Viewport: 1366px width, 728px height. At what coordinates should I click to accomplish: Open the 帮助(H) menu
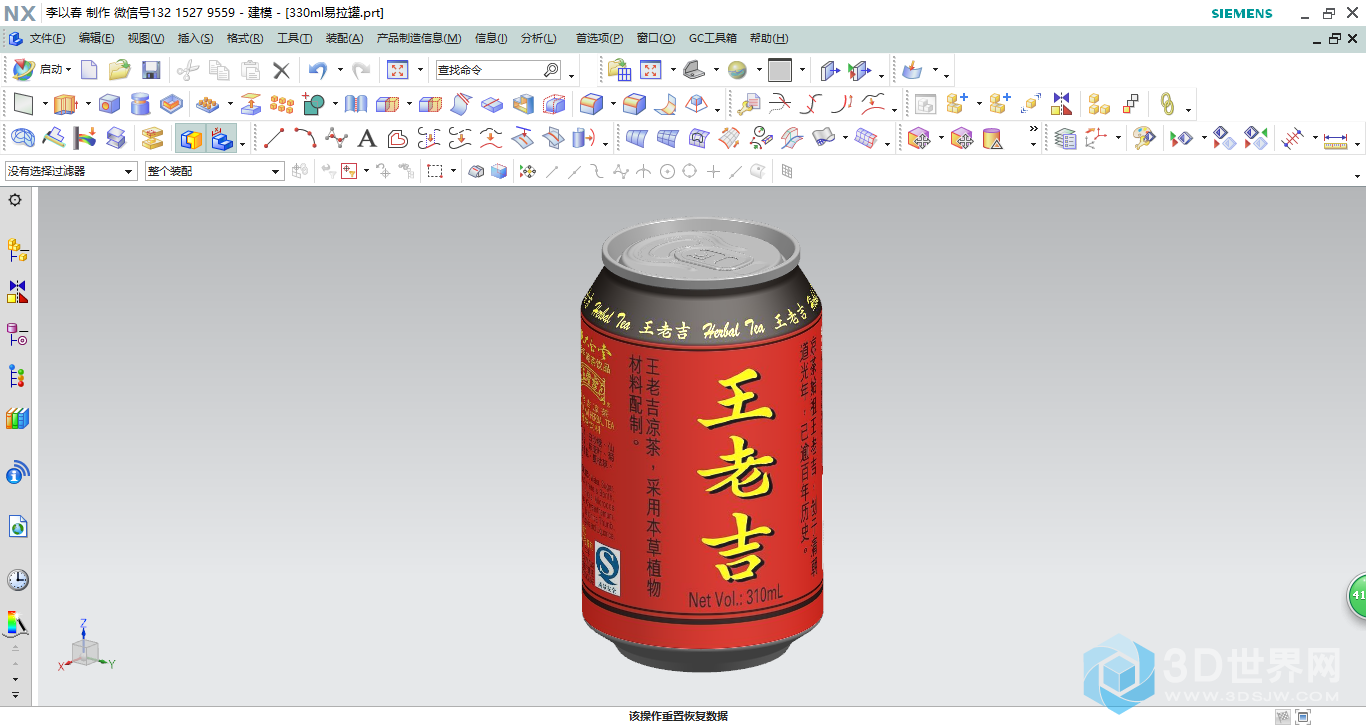(769, 38)
